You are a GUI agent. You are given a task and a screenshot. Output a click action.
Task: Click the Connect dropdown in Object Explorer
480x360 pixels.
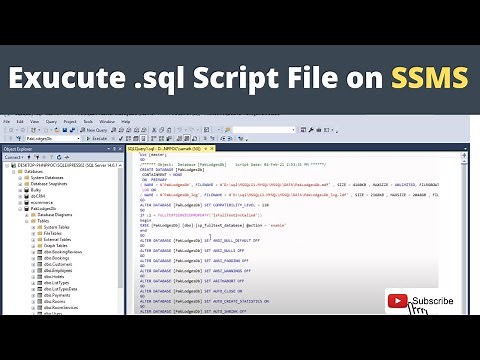tap(14, 157)
